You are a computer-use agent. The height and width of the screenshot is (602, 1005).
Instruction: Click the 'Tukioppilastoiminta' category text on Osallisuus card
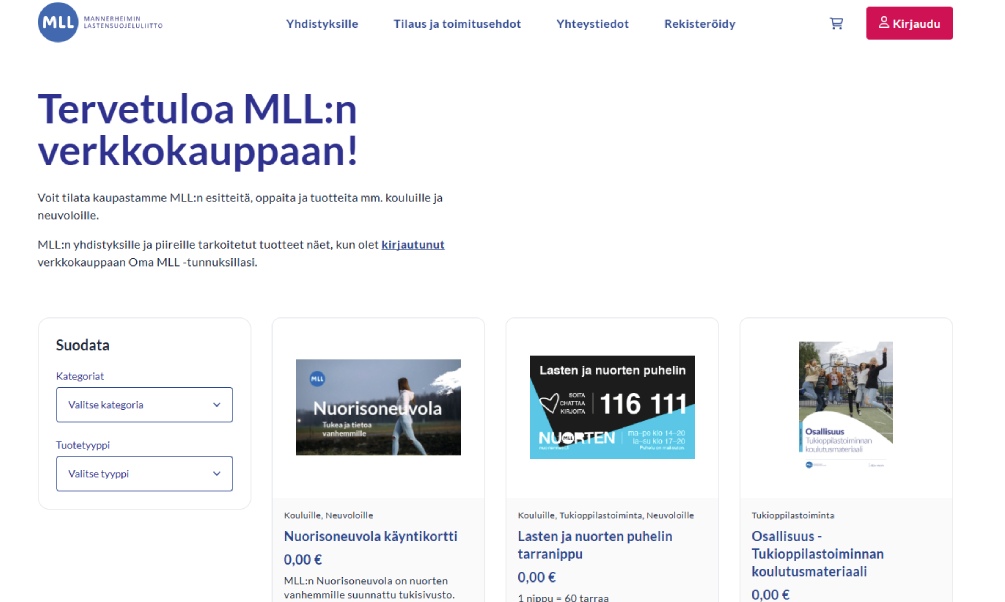(x=793, y=515)
